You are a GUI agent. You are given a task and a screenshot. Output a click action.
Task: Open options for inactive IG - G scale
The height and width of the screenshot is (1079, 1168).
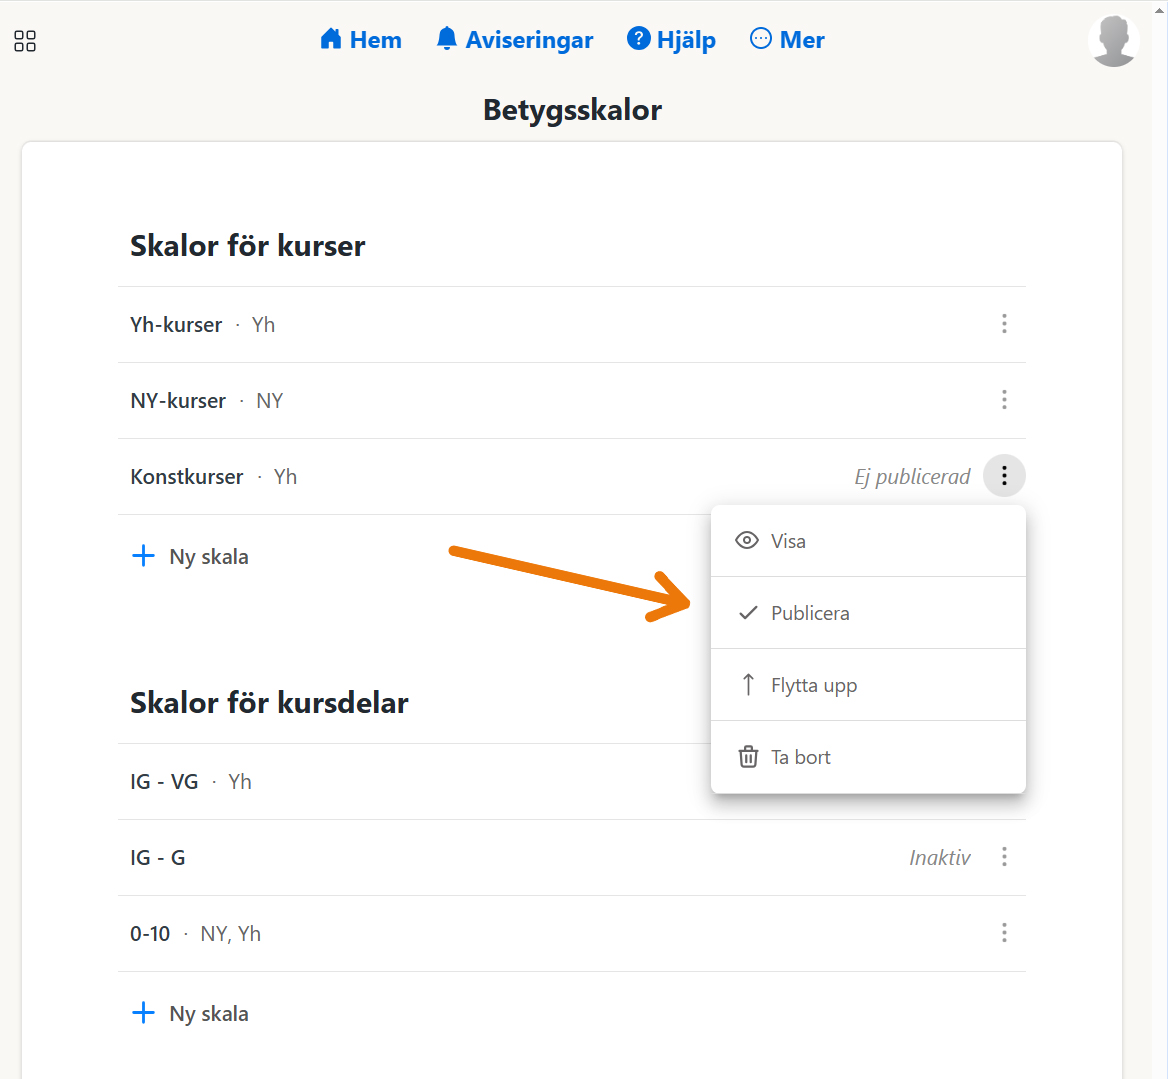[x=1004, y=857]
